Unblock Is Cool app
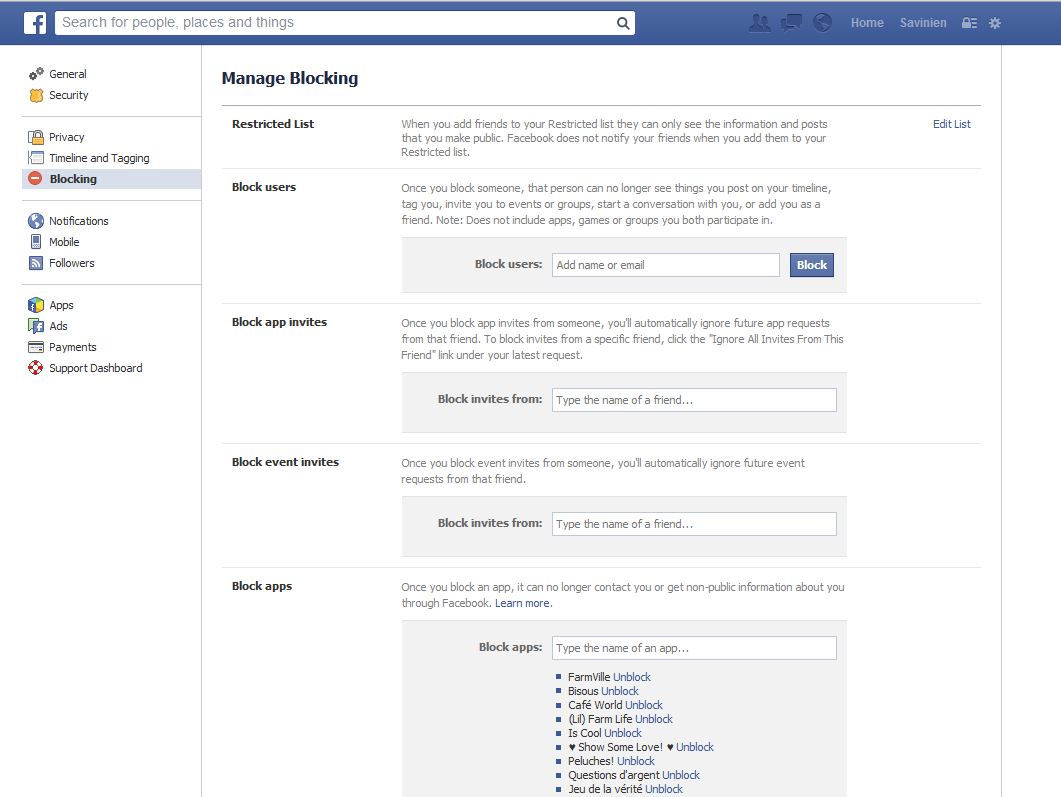The width and height of the screenshot is (1061, 797). 623,733
